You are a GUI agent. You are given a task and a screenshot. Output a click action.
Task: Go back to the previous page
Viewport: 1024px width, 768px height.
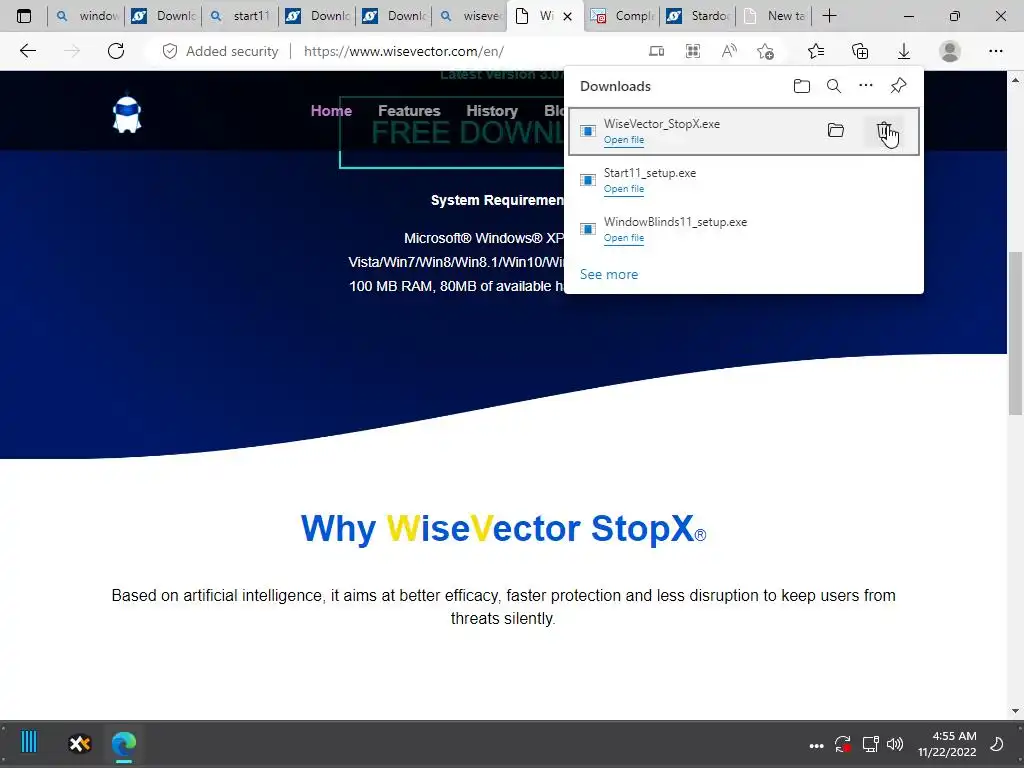27,51
